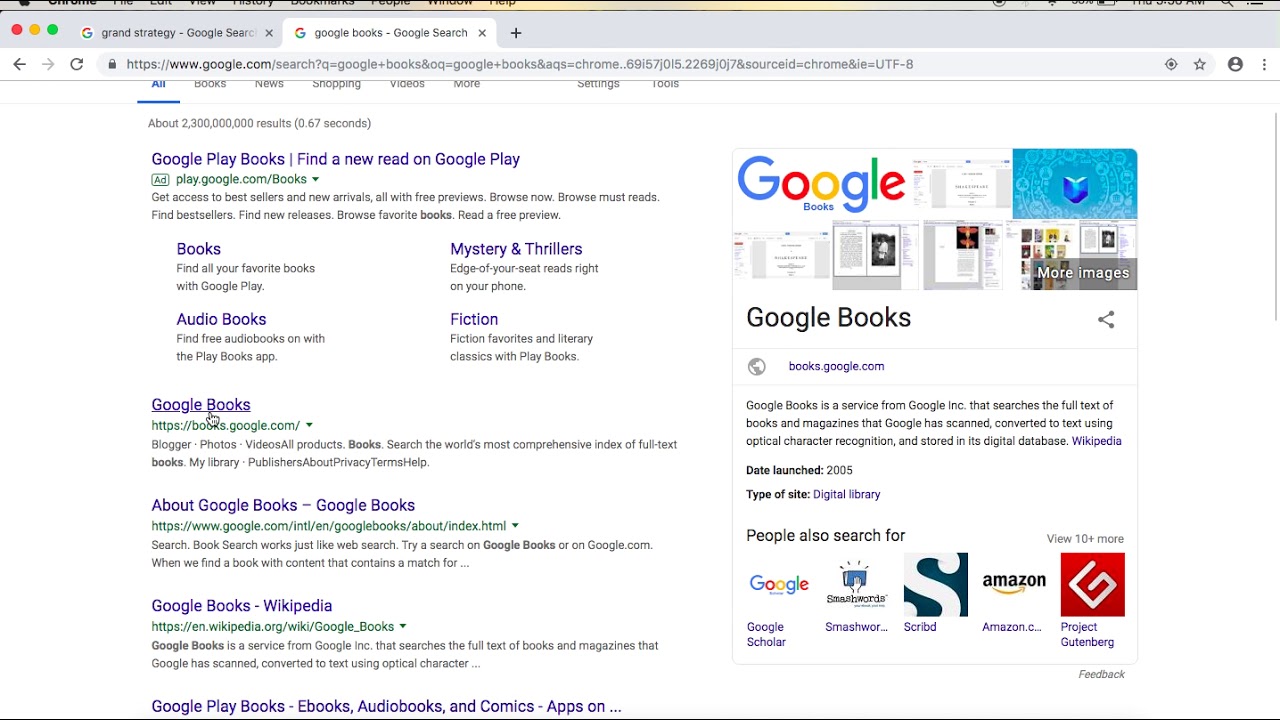This screenshot has width=1280, height=720.
Task: Open the Fiction sitelink
Action: [474, 319]
